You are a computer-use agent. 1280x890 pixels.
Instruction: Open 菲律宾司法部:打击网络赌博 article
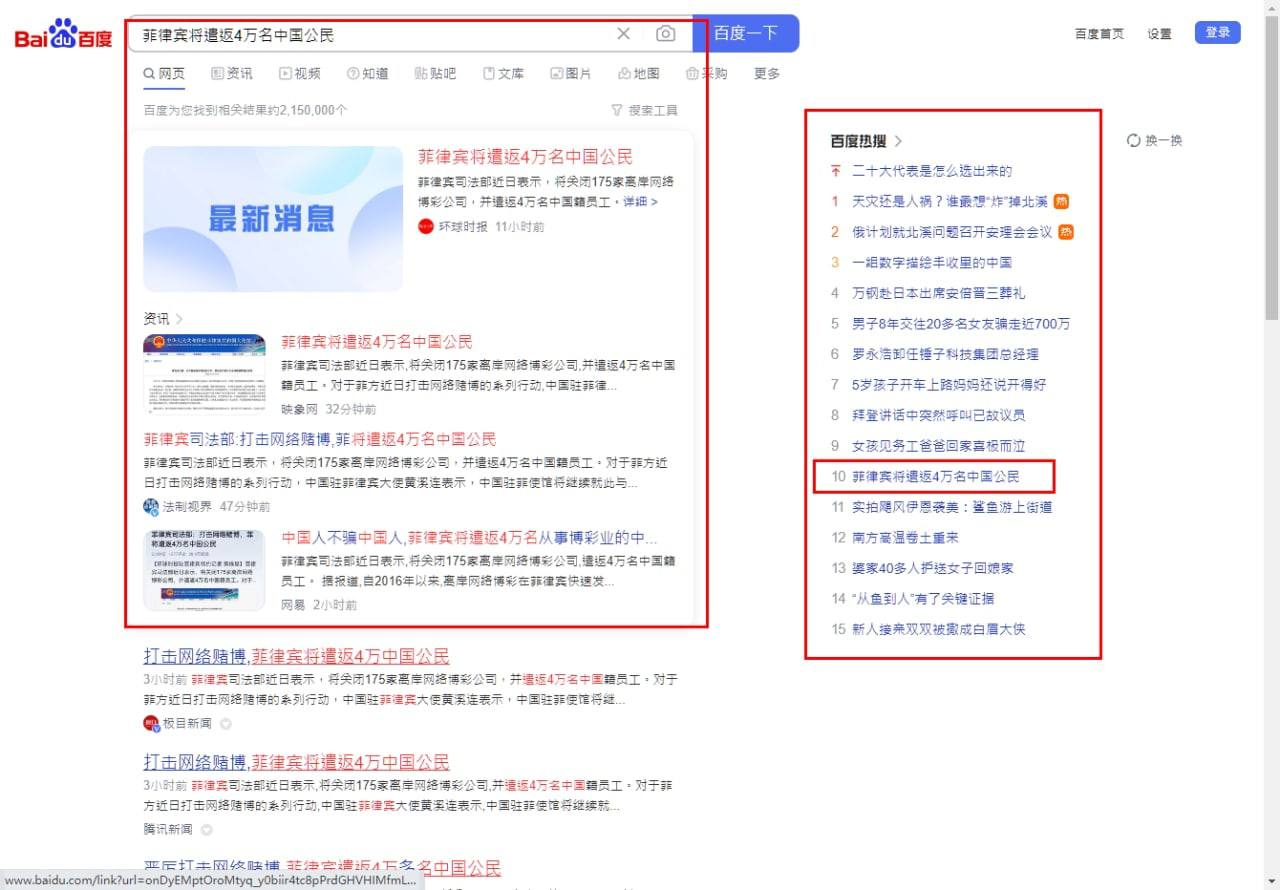(320, 439)
